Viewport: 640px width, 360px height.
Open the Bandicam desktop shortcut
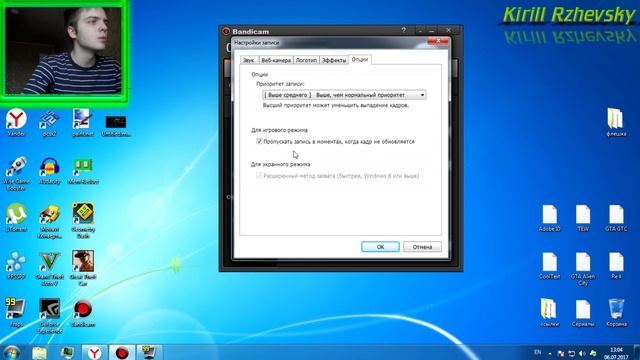(x=83, y=313)
